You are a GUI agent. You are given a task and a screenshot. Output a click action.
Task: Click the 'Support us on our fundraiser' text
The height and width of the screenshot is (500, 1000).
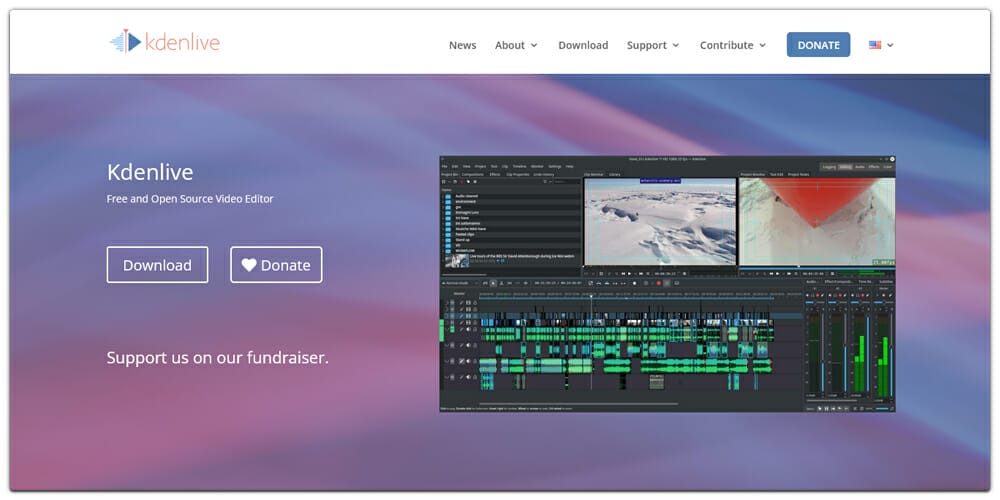(x=217, y=357)
